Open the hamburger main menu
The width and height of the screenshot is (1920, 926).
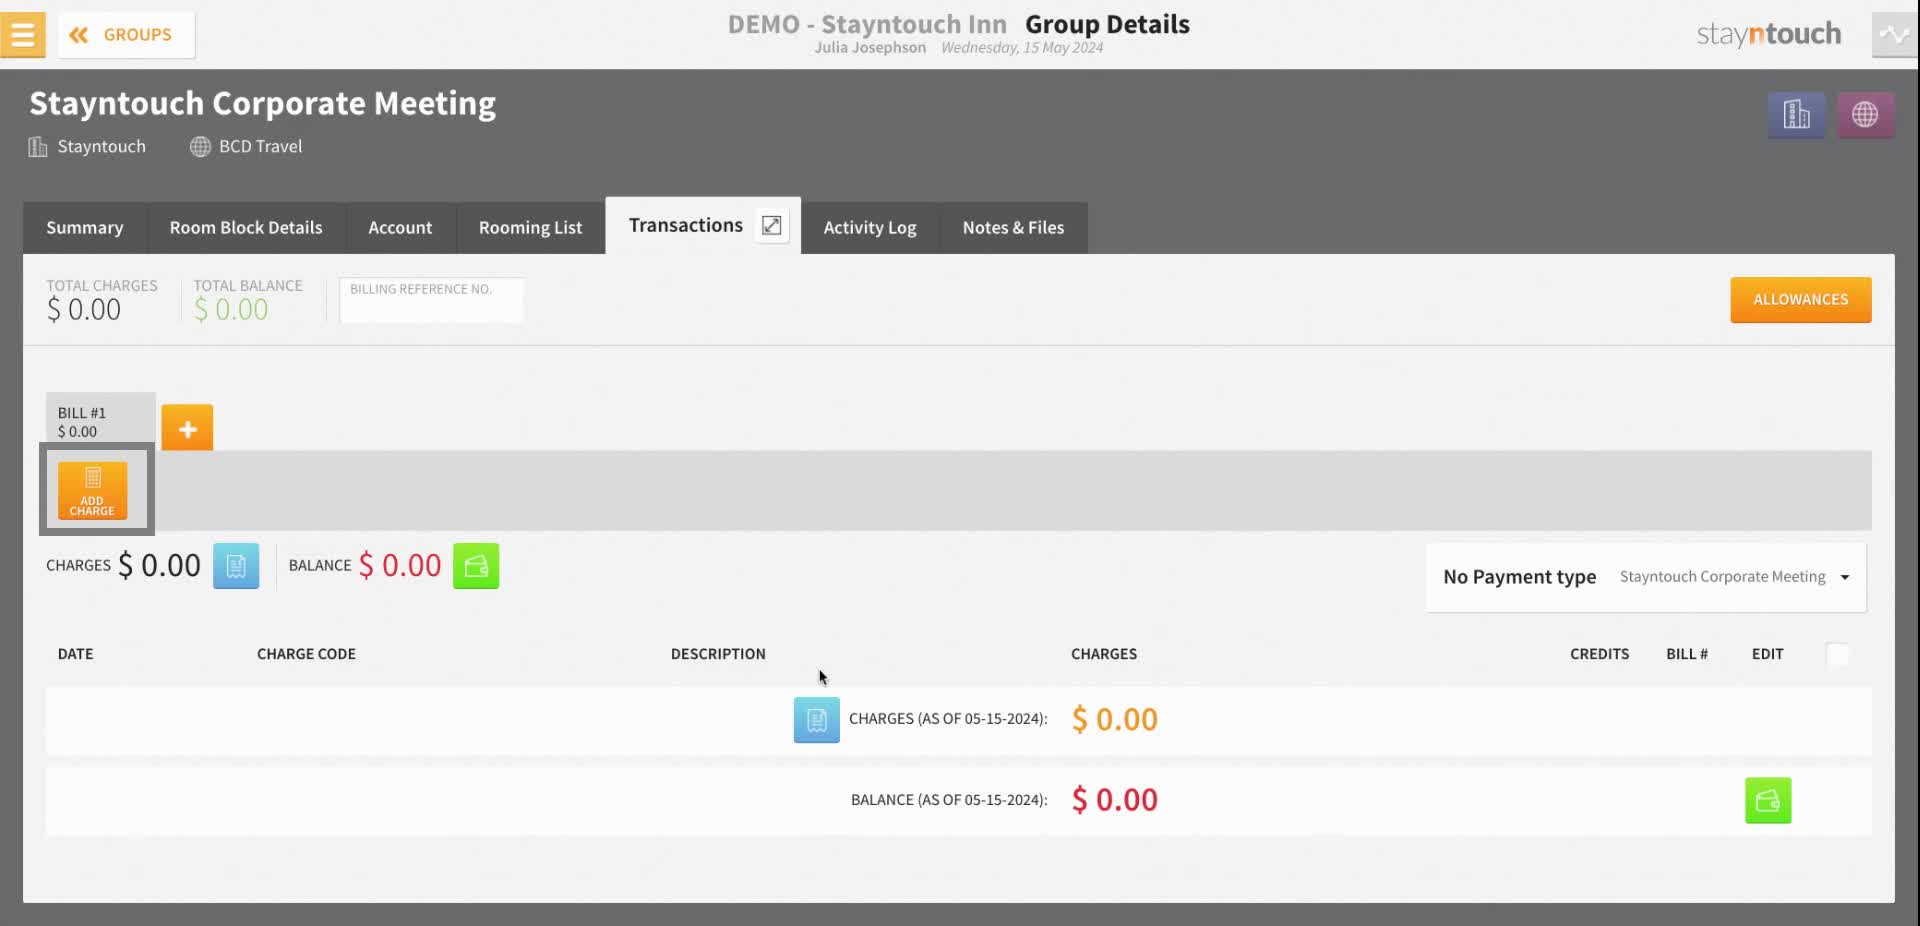pos(22,34)
